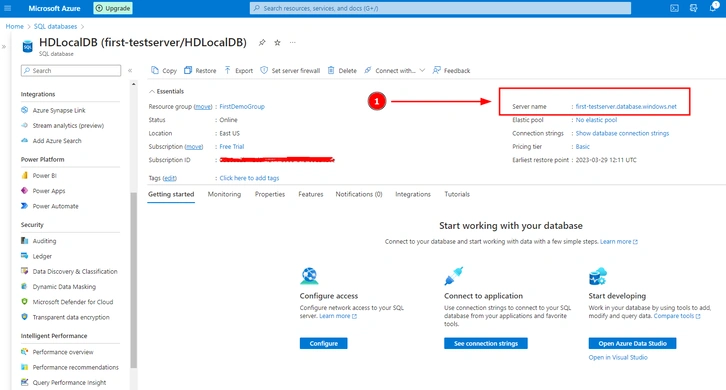726x390 pixels.
Task: Focus the sidebar Search field
Action: [x=71, y=70]
